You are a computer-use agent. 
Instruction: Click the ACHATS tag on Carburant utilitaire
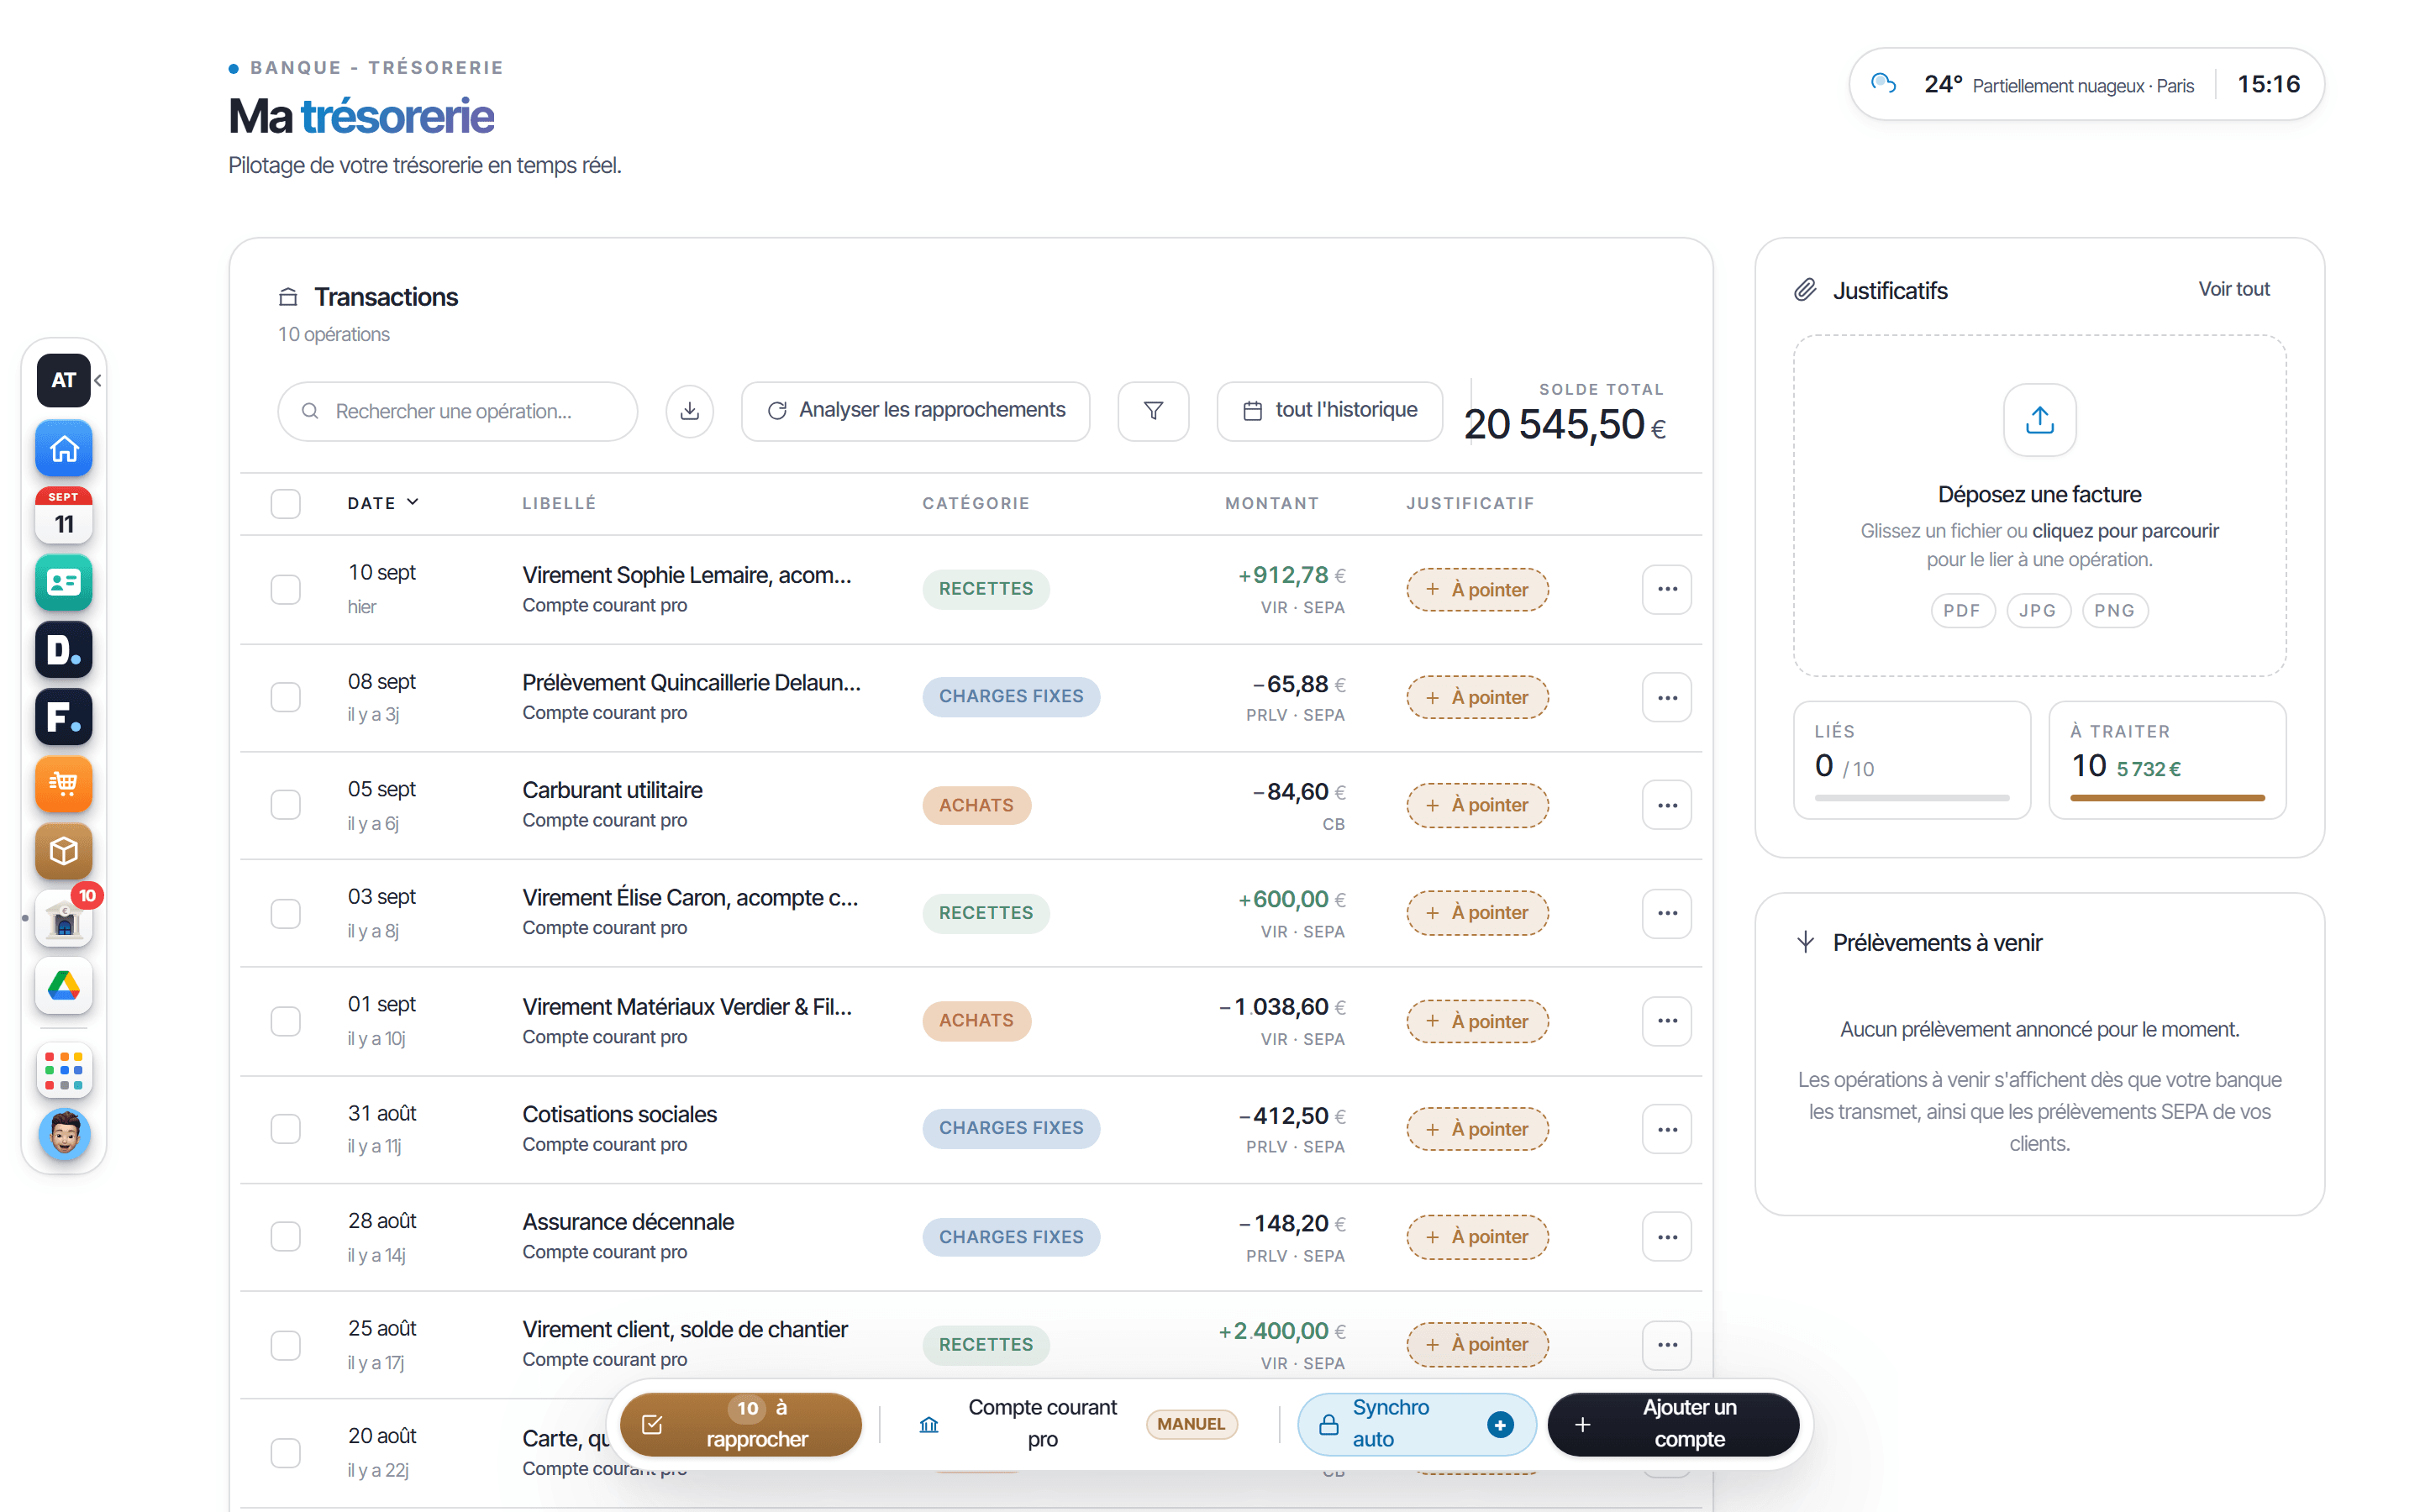(976, 805)
